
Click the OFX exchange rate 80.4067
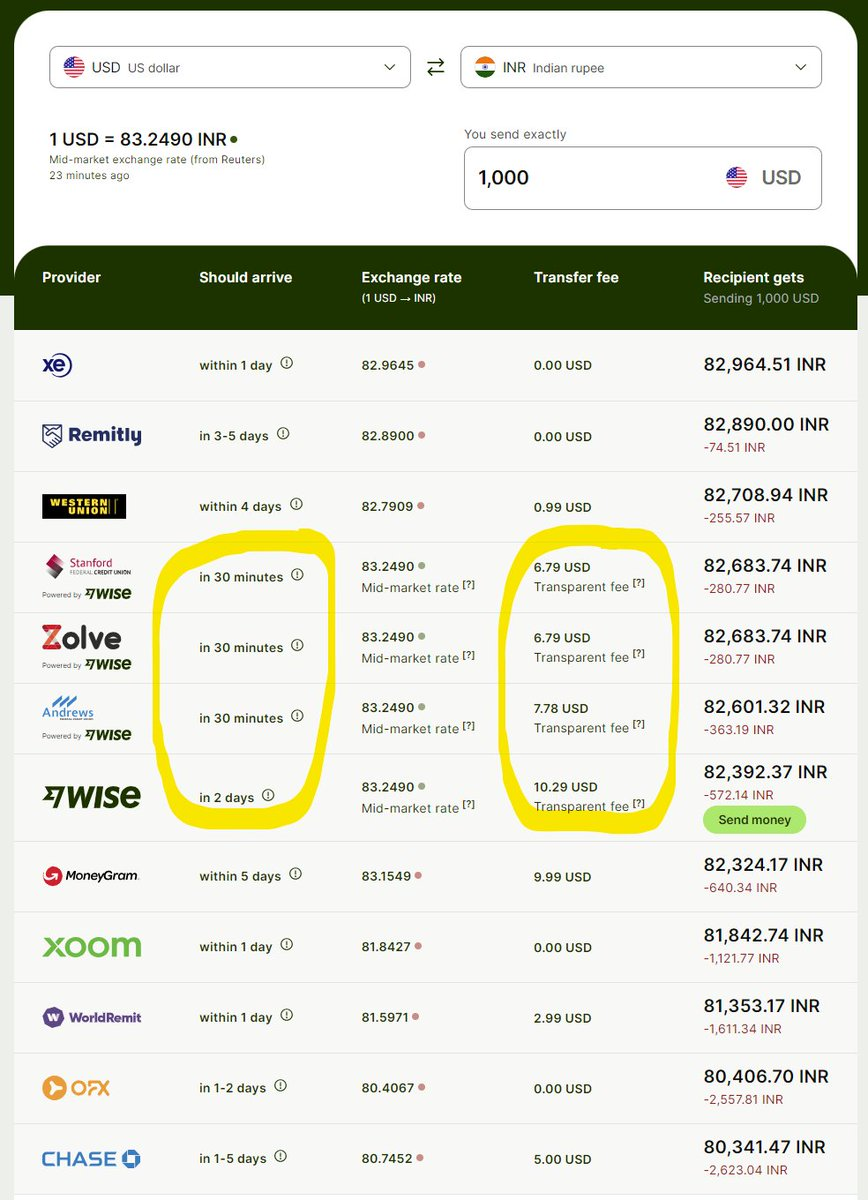tap(388, 1087)
